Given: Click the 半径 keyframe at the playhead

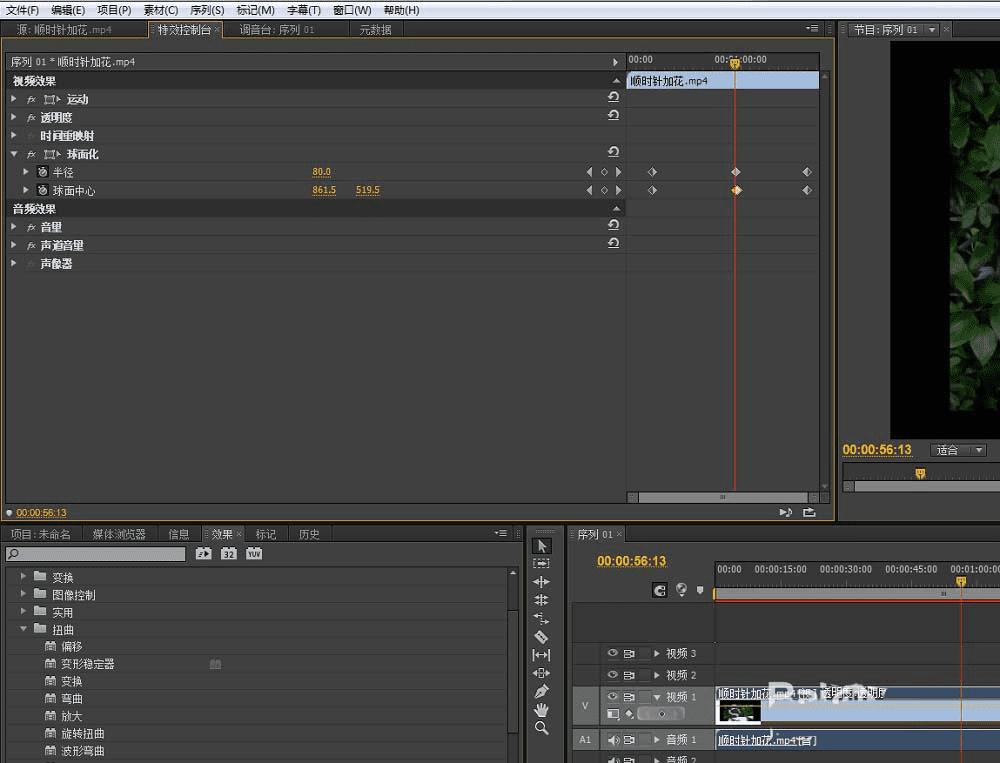Looking at the screenshot, I should 735,172.
